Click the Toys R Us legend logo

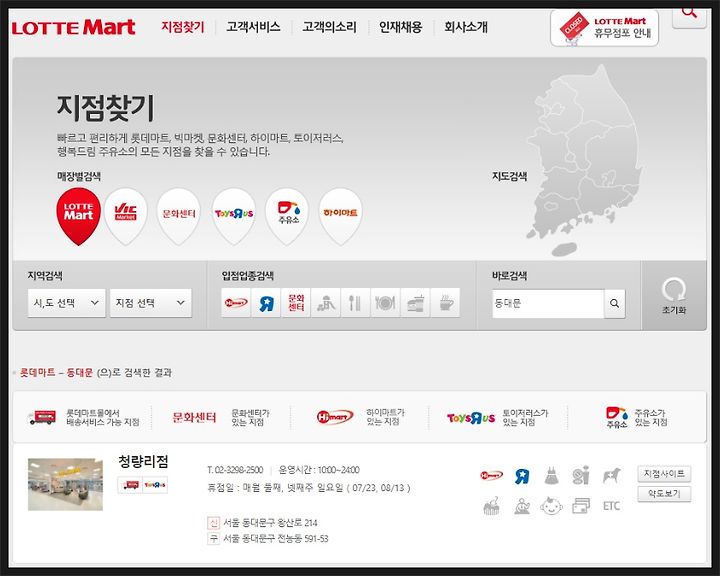[471, 418]
